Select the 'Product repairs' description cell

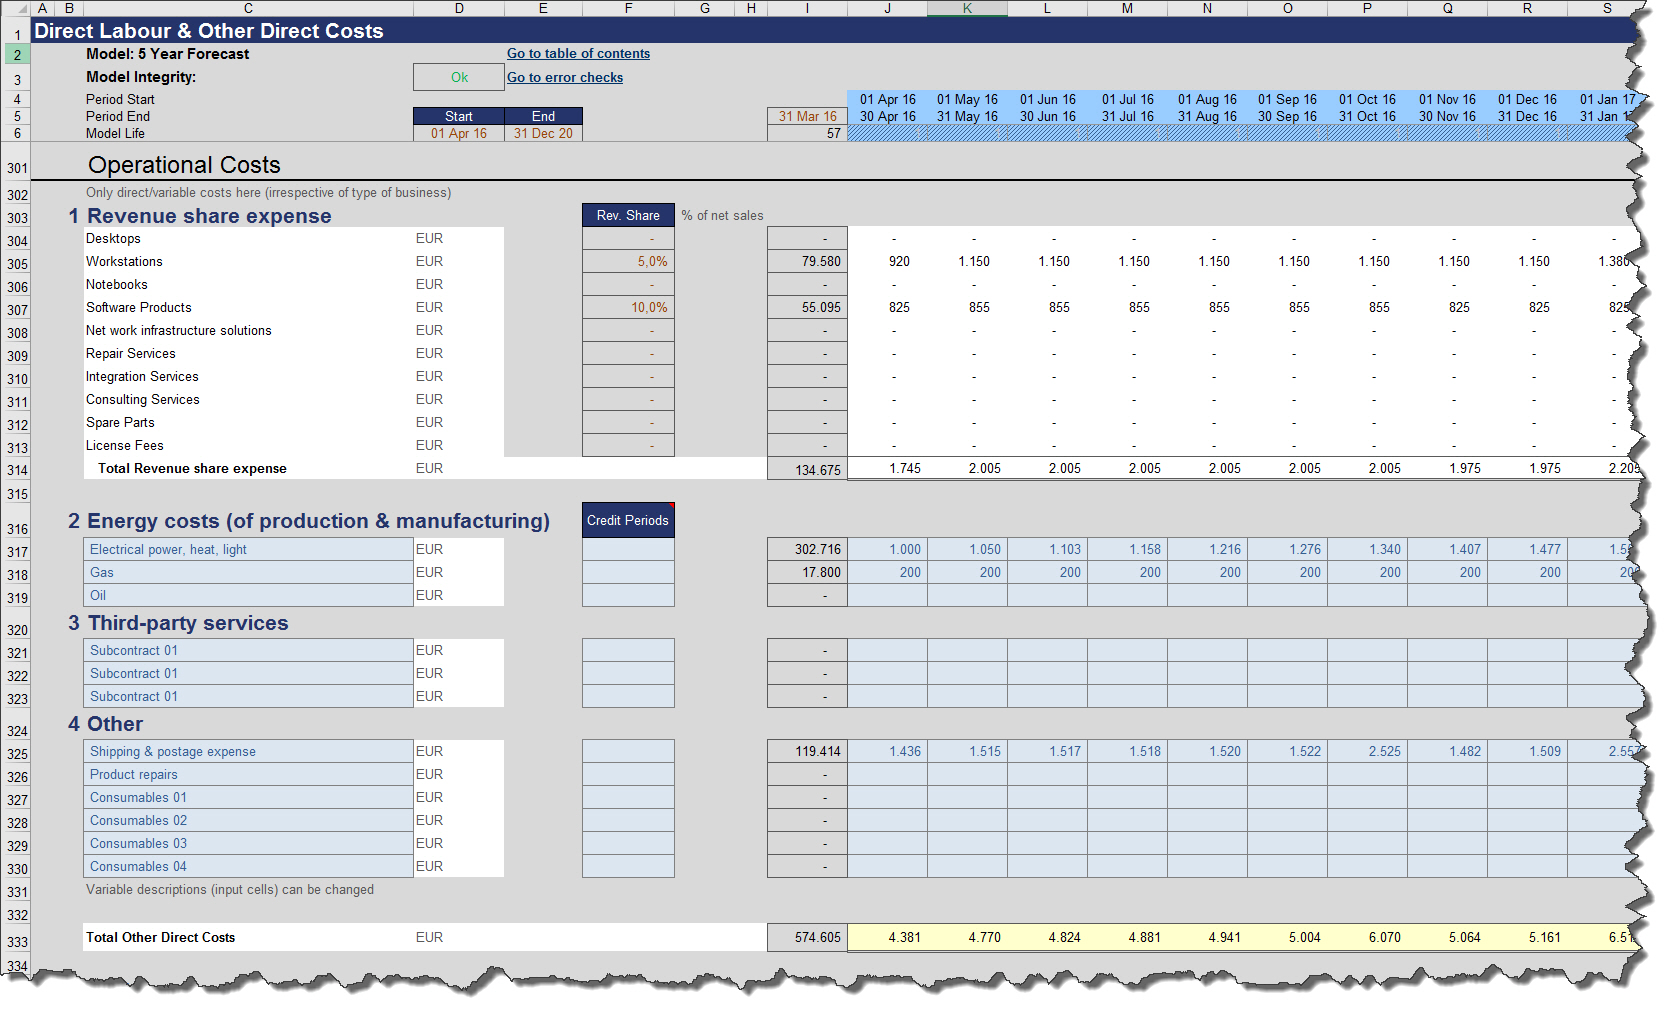click(x=248, y=775)
